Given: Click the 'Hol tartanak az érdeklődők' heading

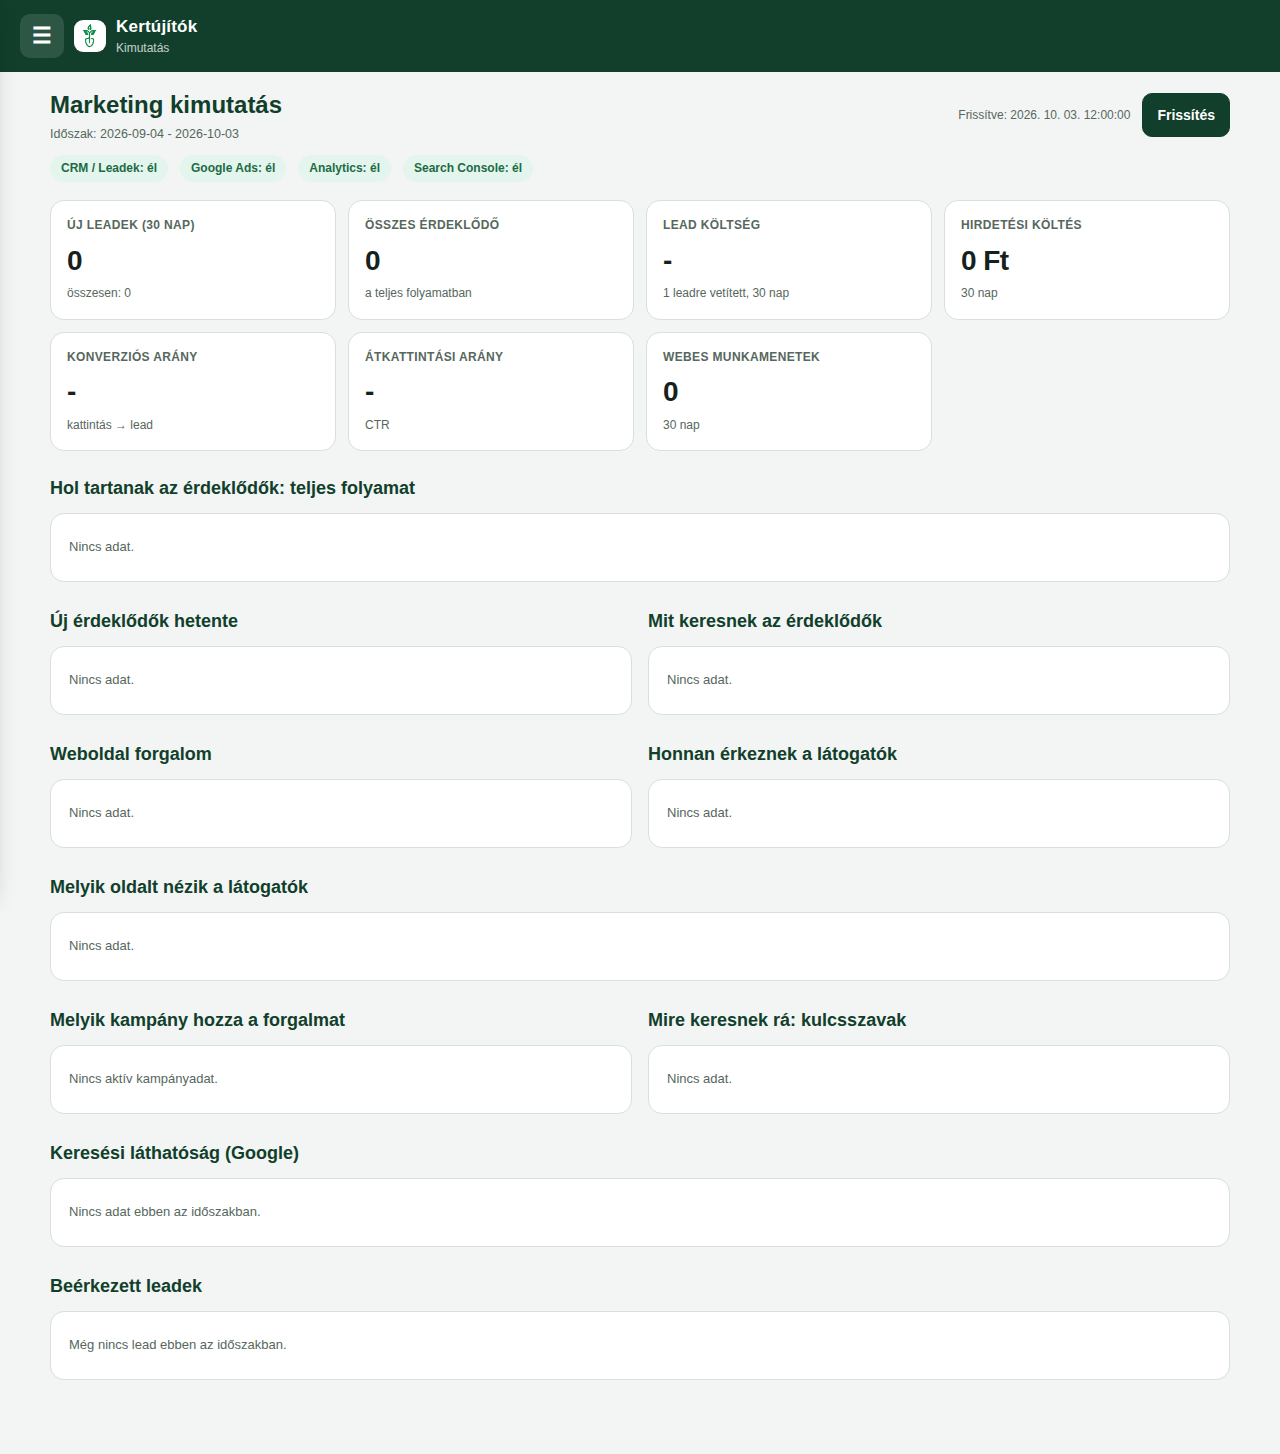Looking at the screenshot, I should (232, 488).
